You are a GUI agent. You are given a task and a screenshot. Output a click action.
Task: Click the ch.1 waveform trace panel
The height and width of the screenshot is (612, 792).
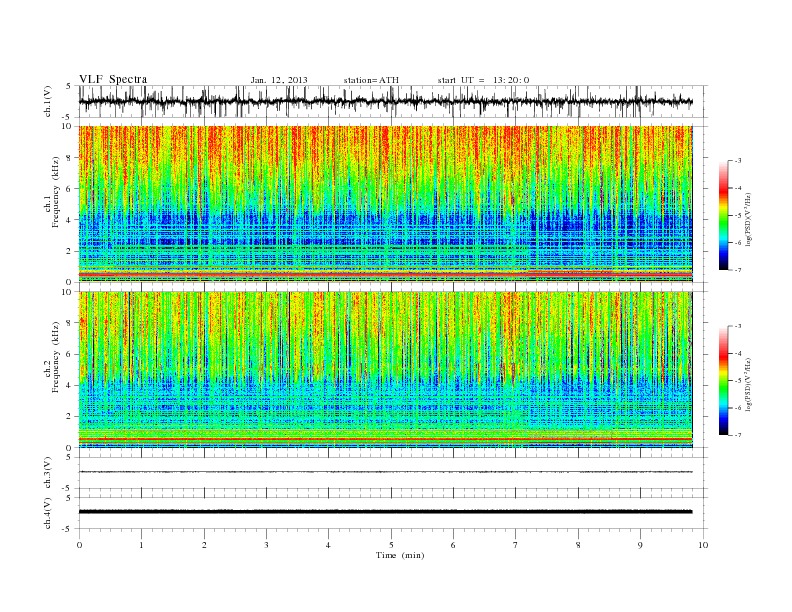pyautogui.click(x=393, y=101)
